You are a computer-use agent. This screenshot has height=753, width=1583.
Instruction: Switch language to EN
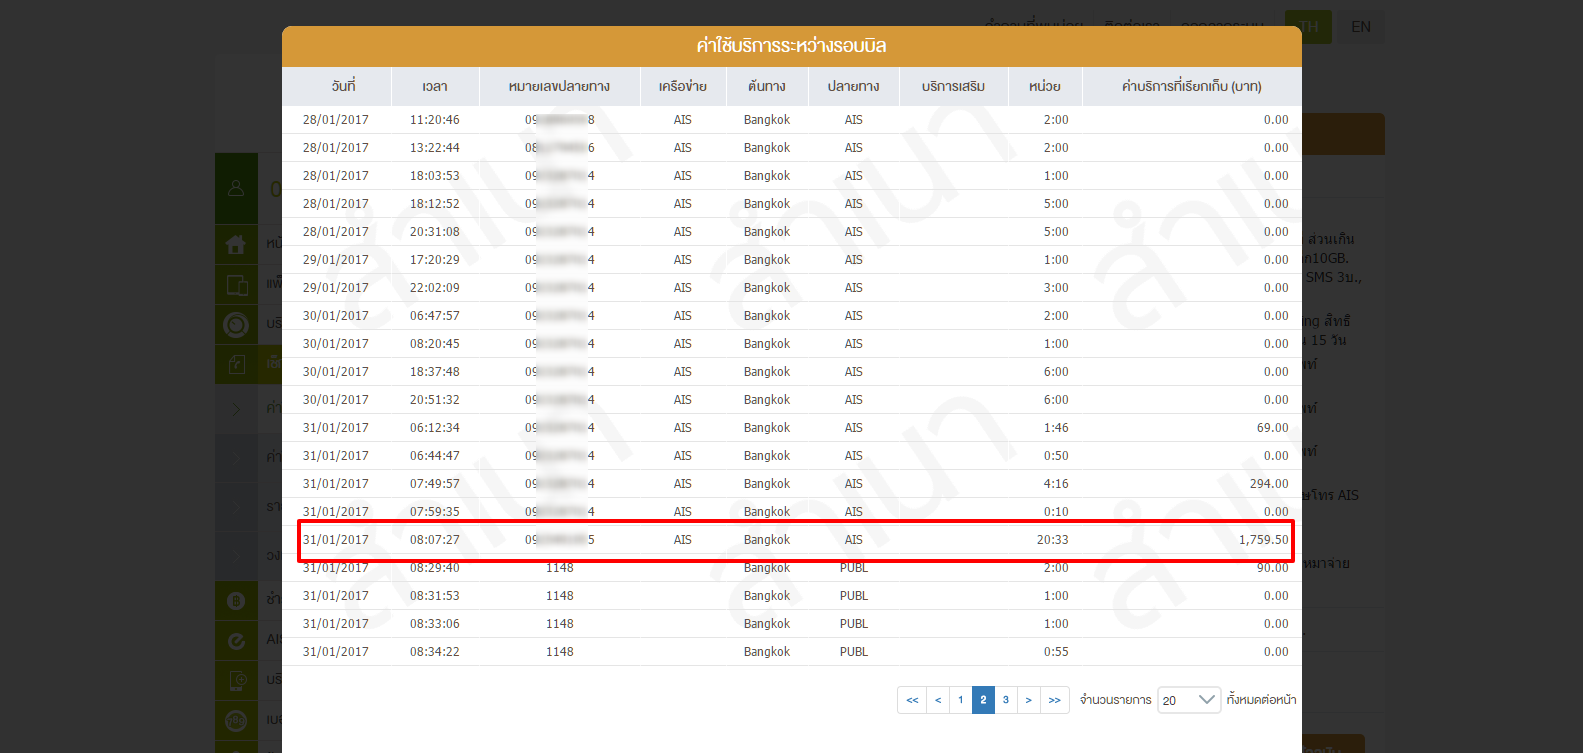(1361, 27)
